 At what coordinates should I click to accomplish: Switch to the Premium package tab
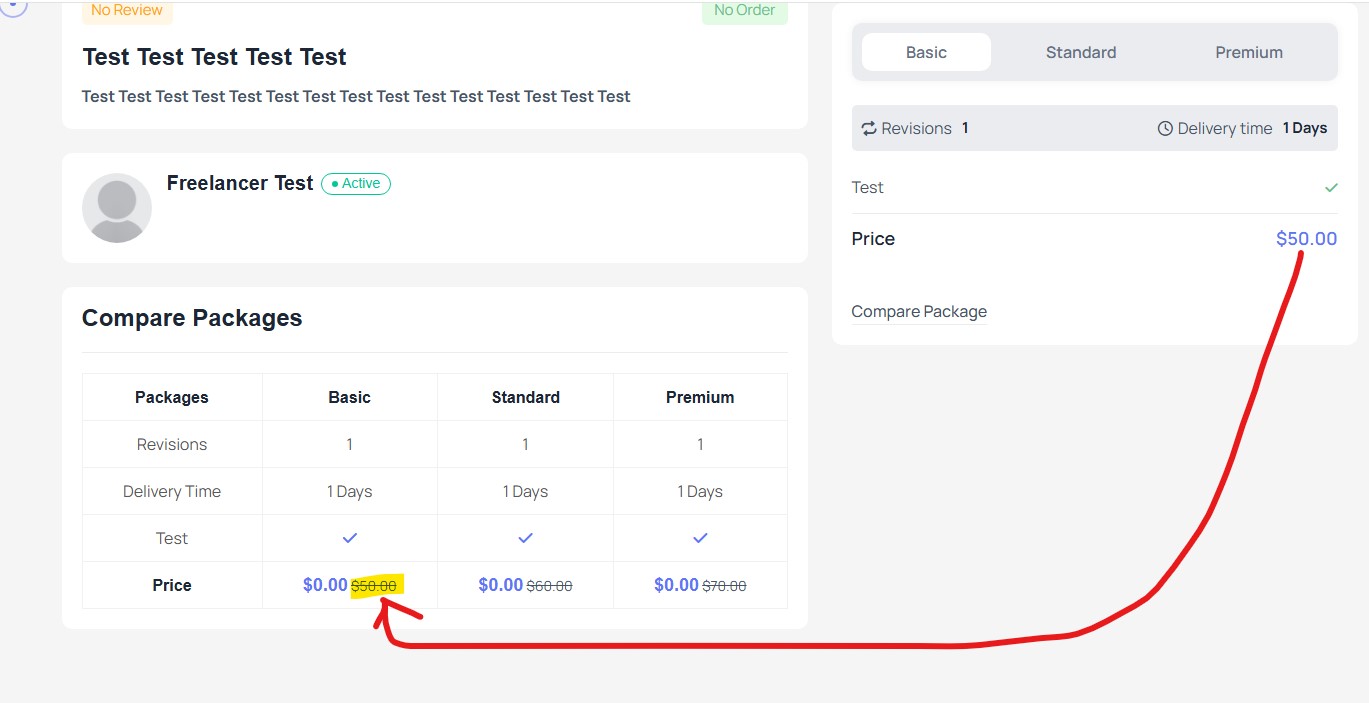1249,53
